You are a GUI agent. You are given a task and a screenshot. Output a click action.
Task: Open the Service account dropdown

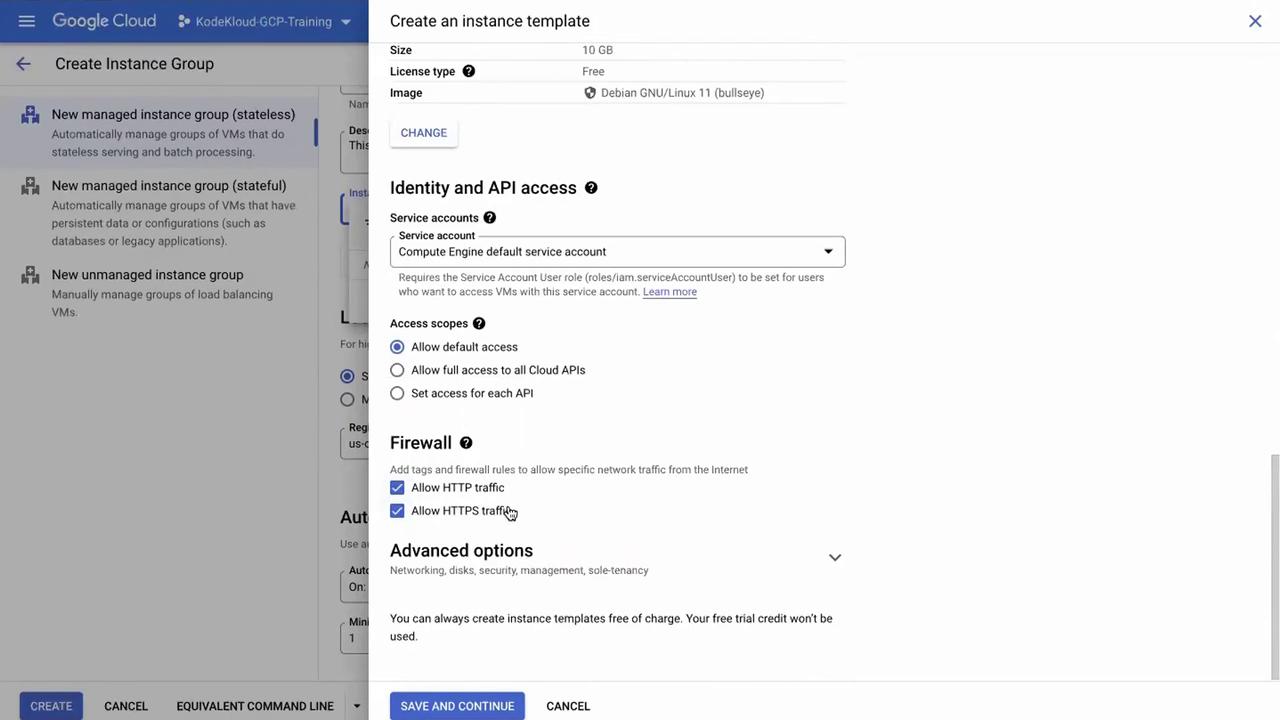point(617,252)
